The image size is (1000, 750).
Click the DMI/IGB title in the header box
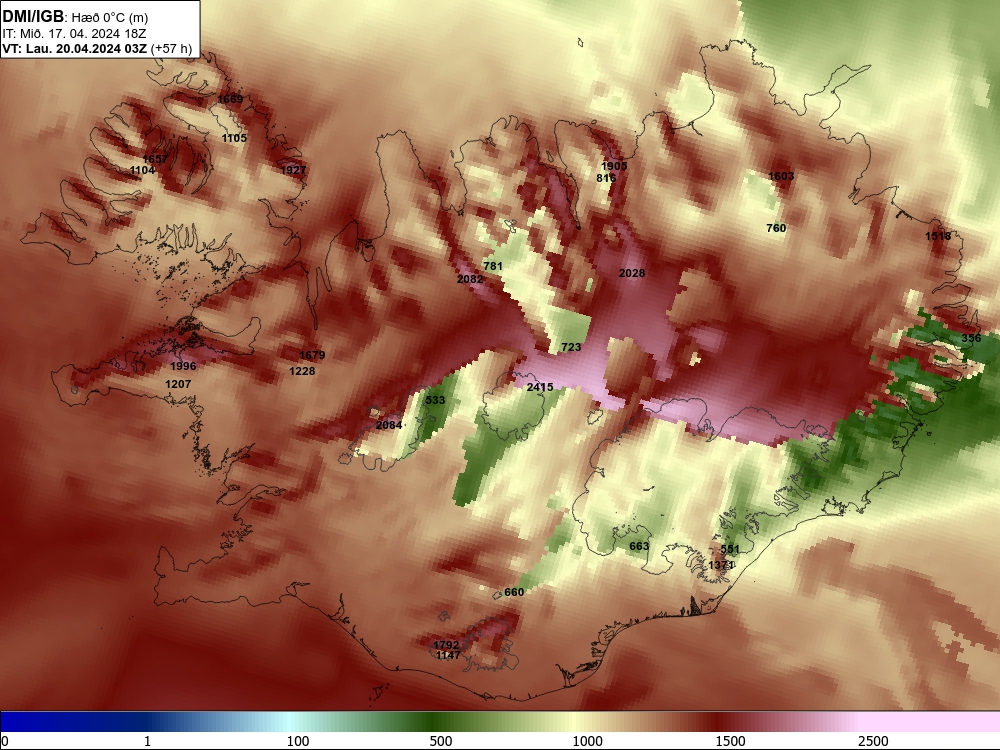33,17
